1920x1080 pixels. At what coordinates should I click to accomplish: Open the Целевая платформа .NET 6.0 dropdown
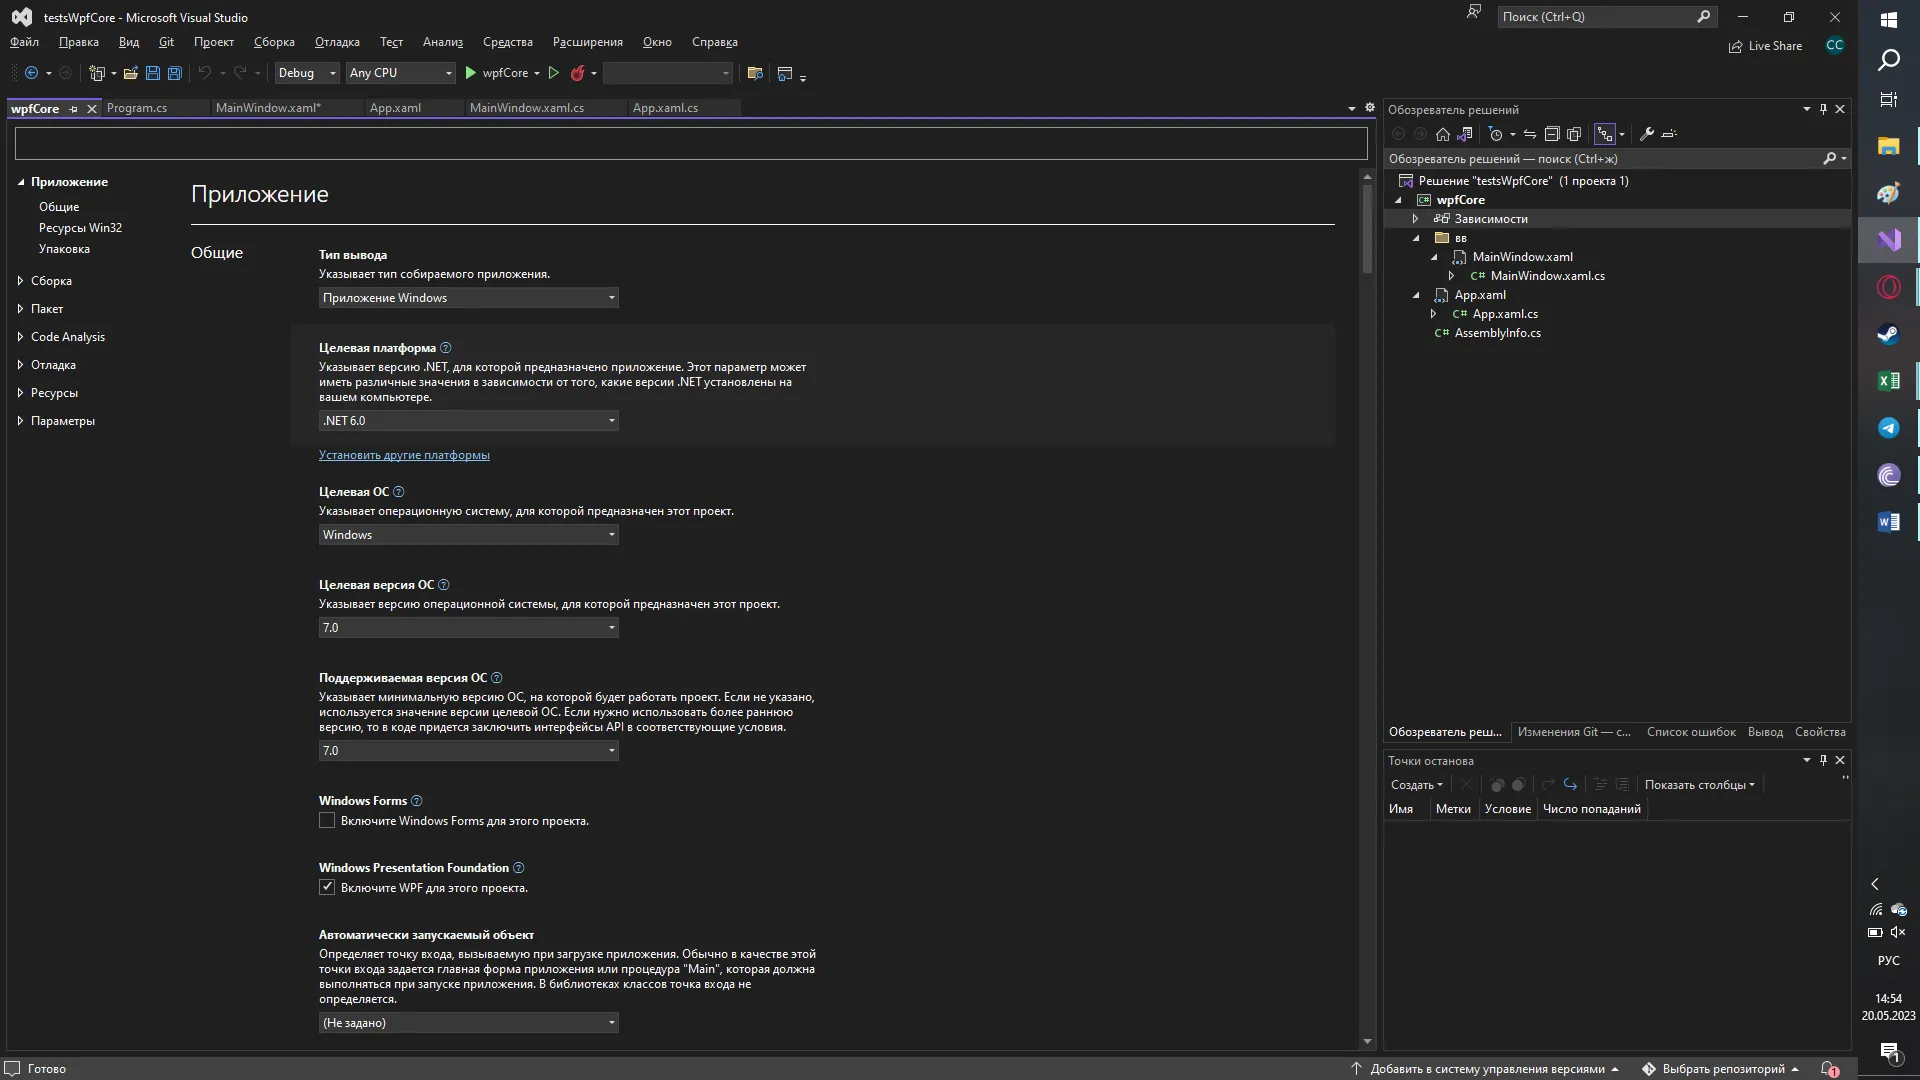468,421
